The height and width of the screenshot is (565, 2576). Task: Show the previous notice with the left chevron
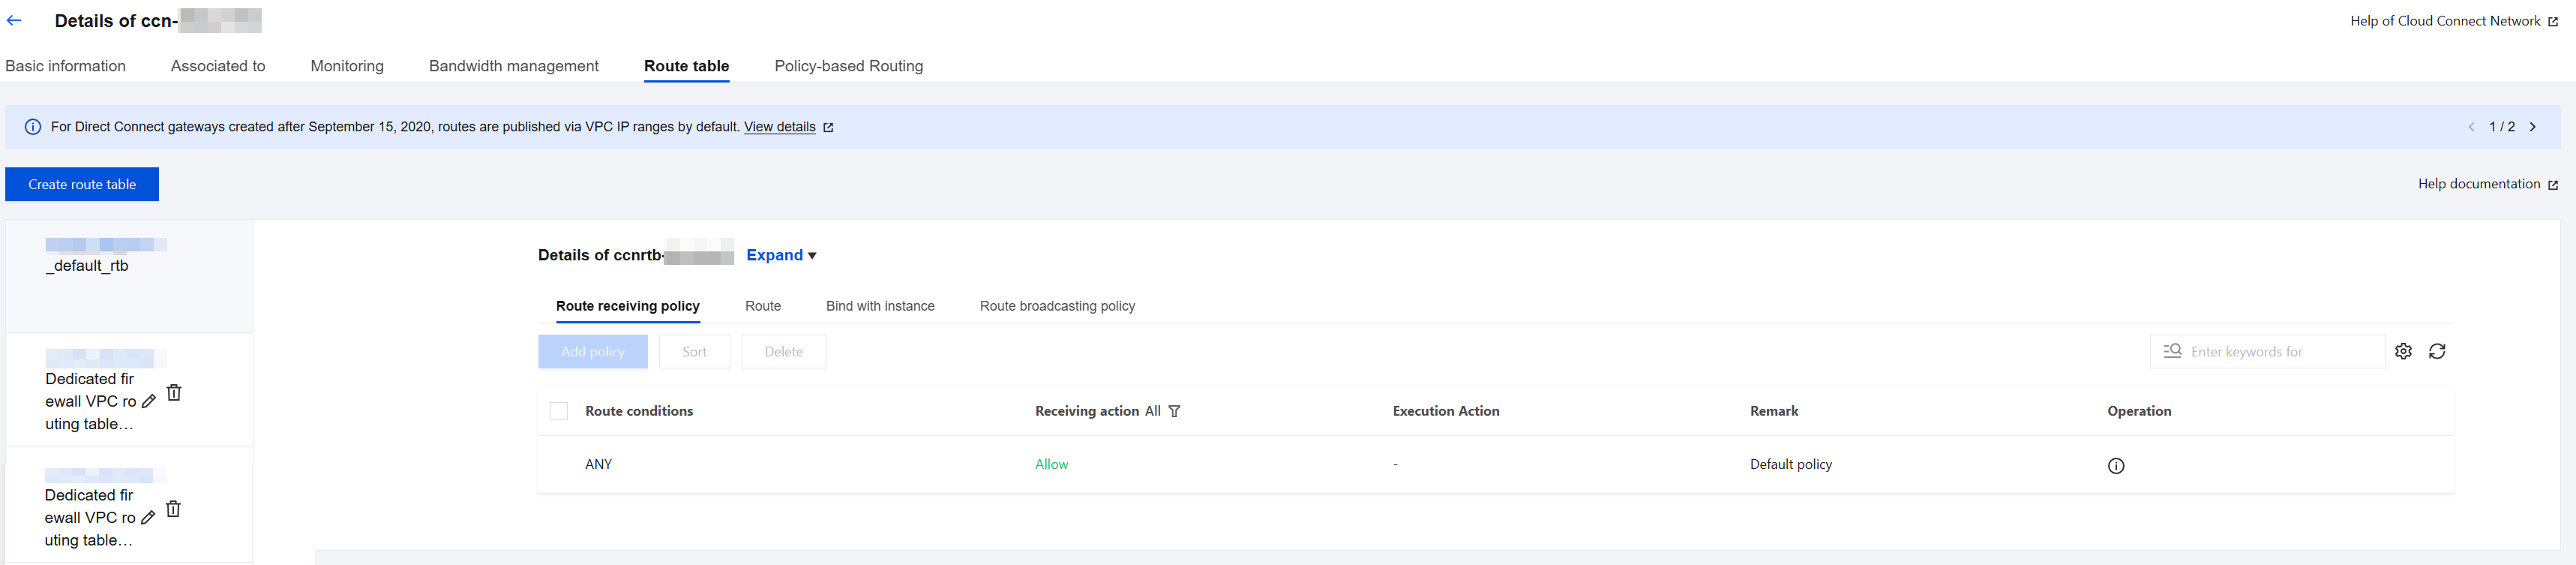2471,127
